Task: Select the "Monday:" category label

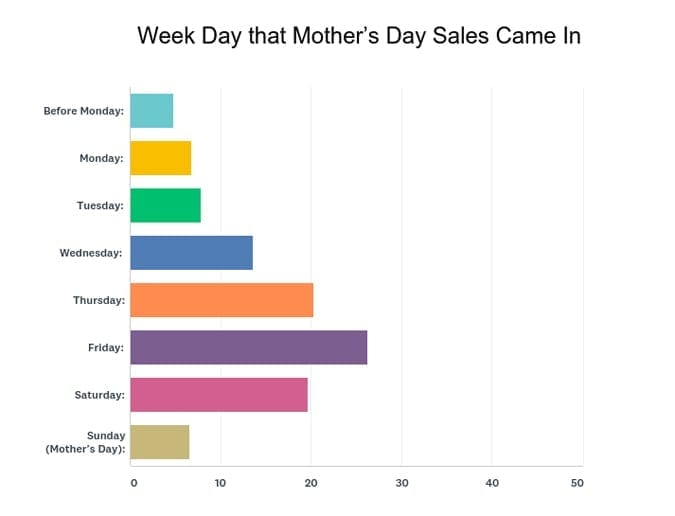Action: coord(102,158)
